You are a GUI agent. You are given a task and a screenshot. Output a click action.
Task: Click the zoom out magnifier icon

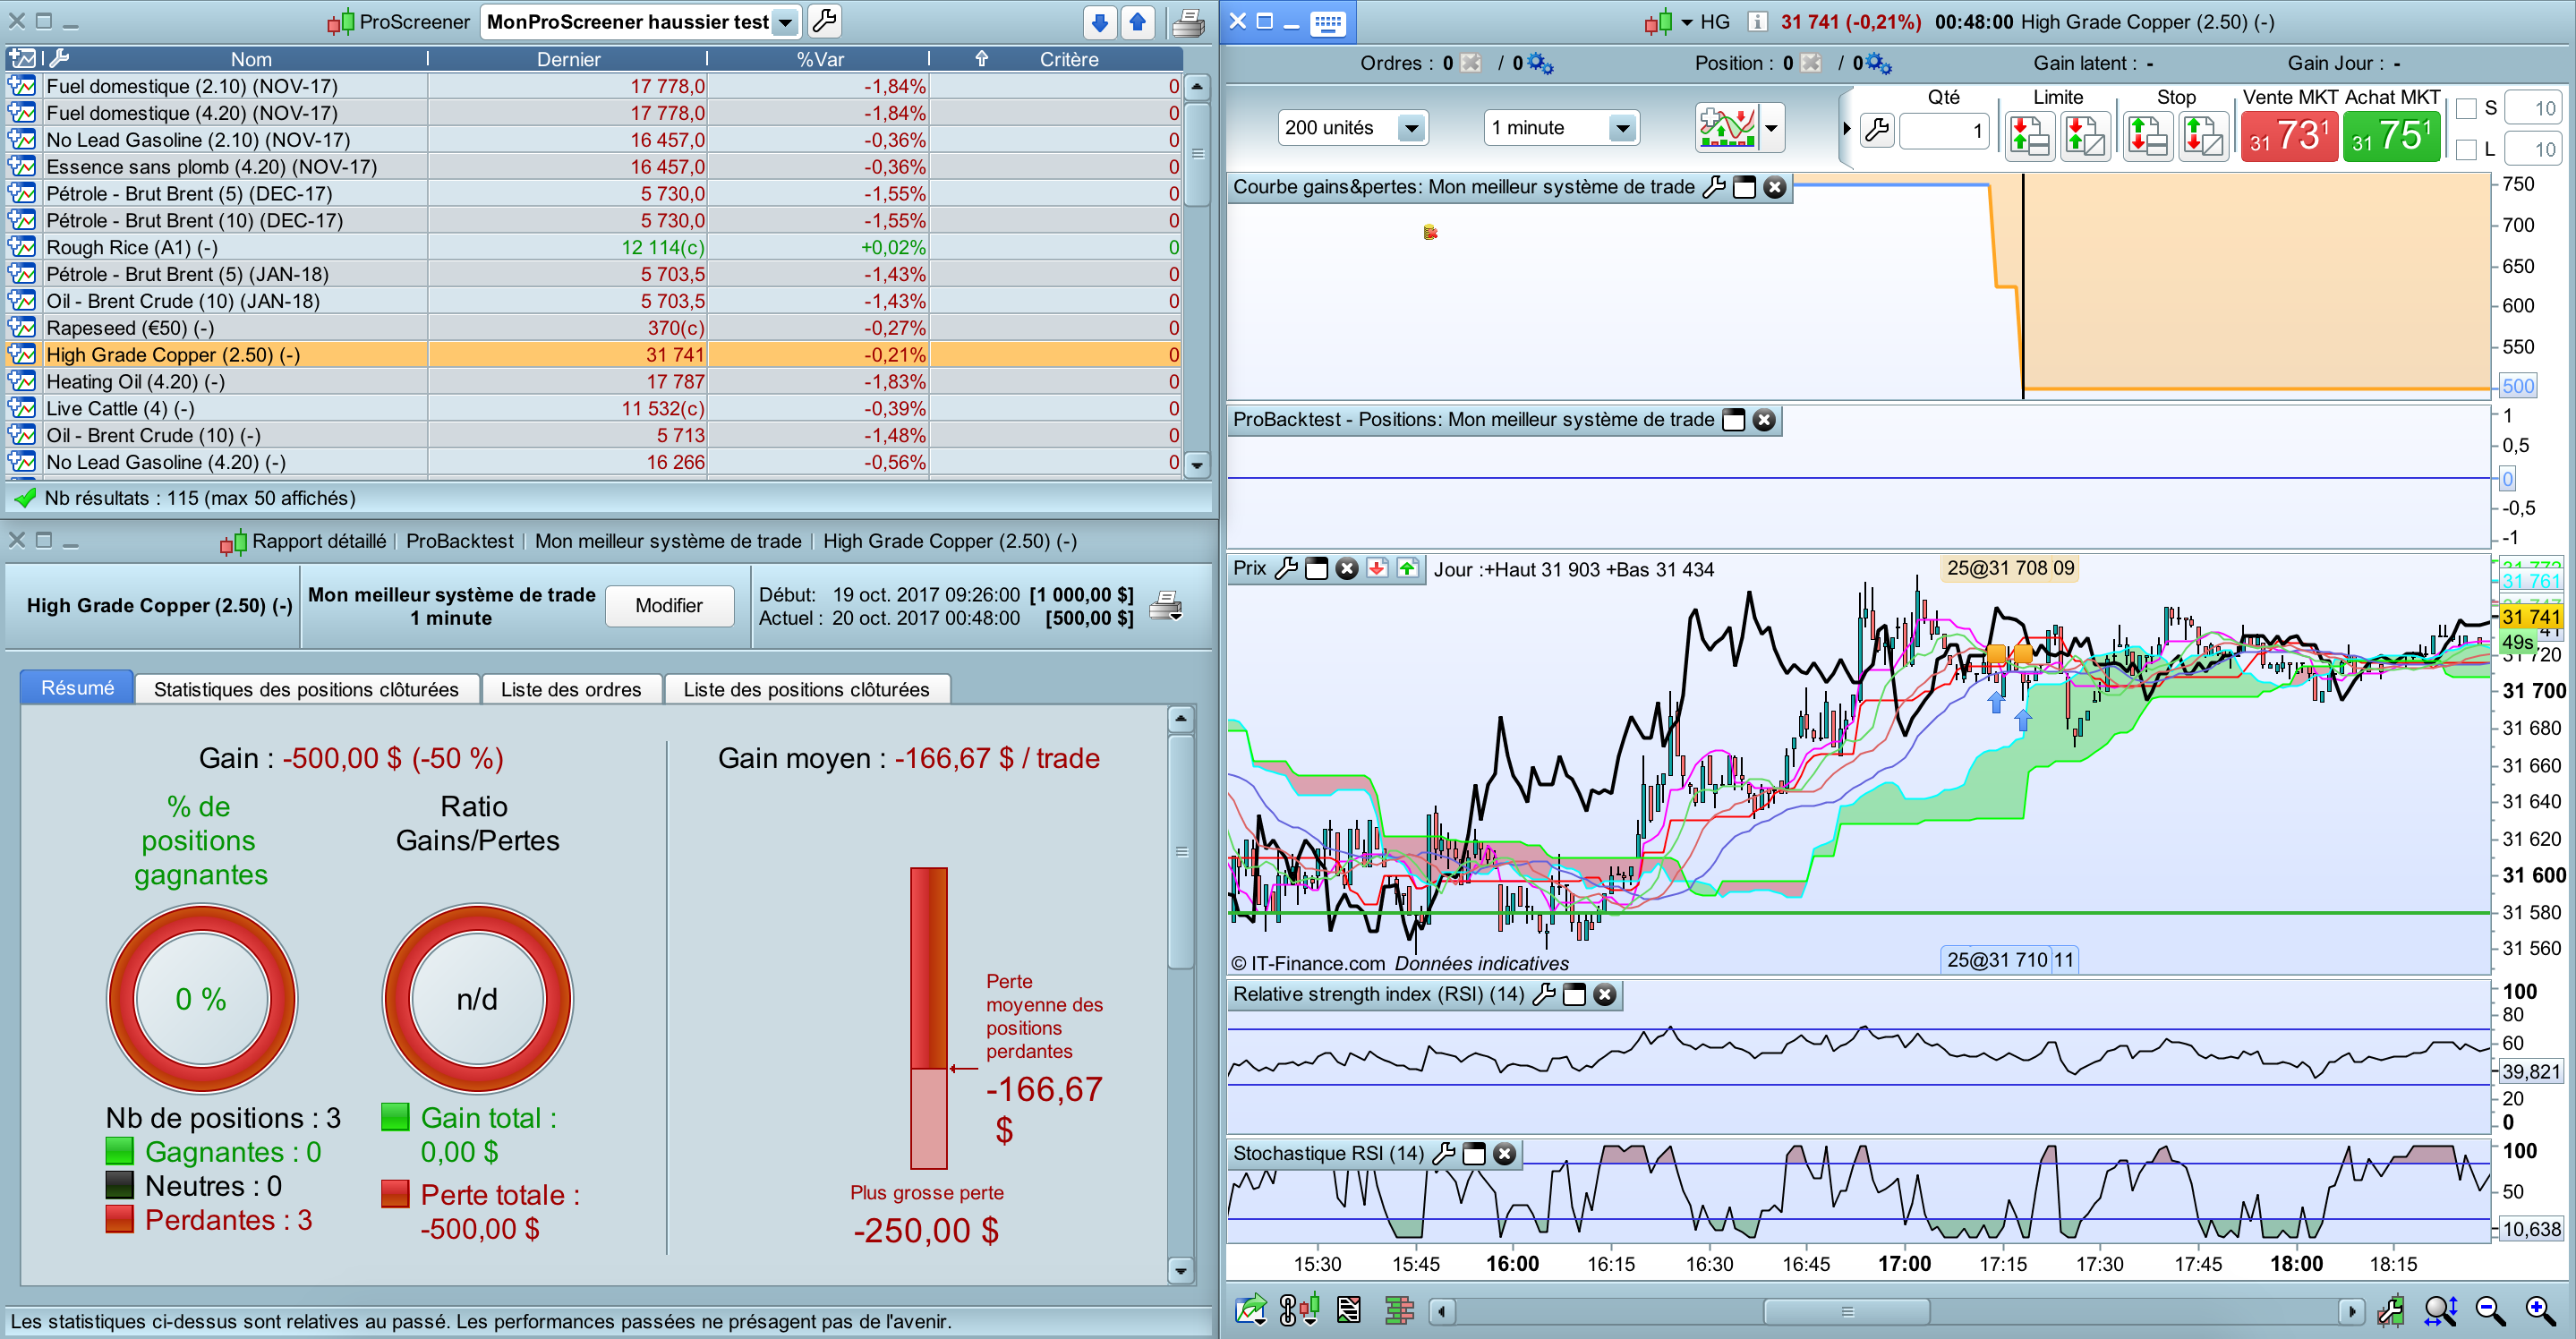click(2490, 1310)
